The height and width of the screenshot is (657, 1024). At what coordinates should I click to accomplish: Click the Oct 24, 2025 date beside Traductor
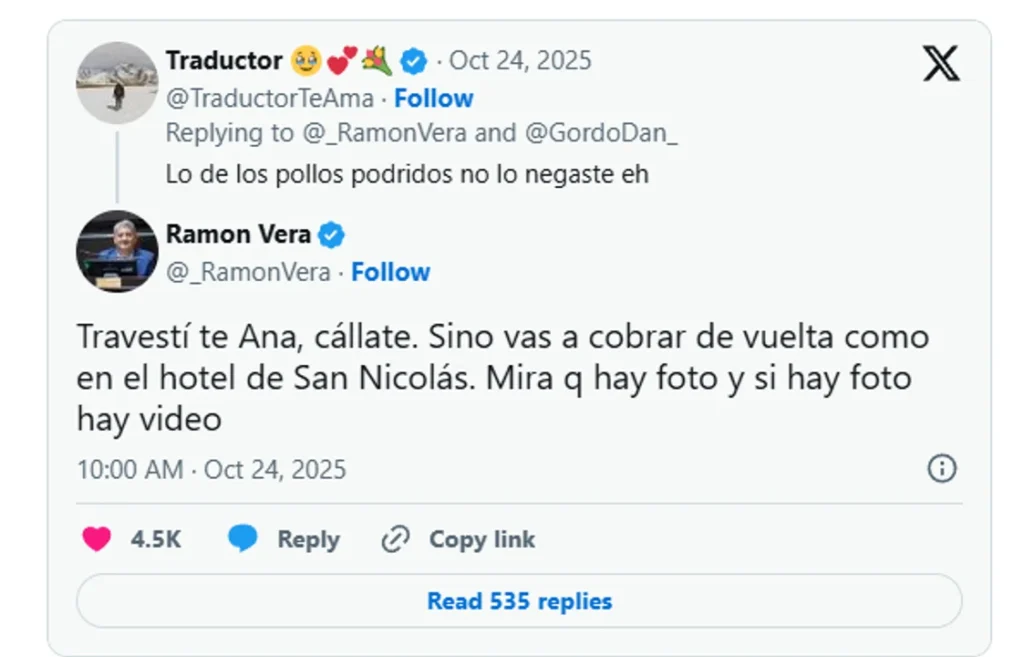tap(520, 61)
